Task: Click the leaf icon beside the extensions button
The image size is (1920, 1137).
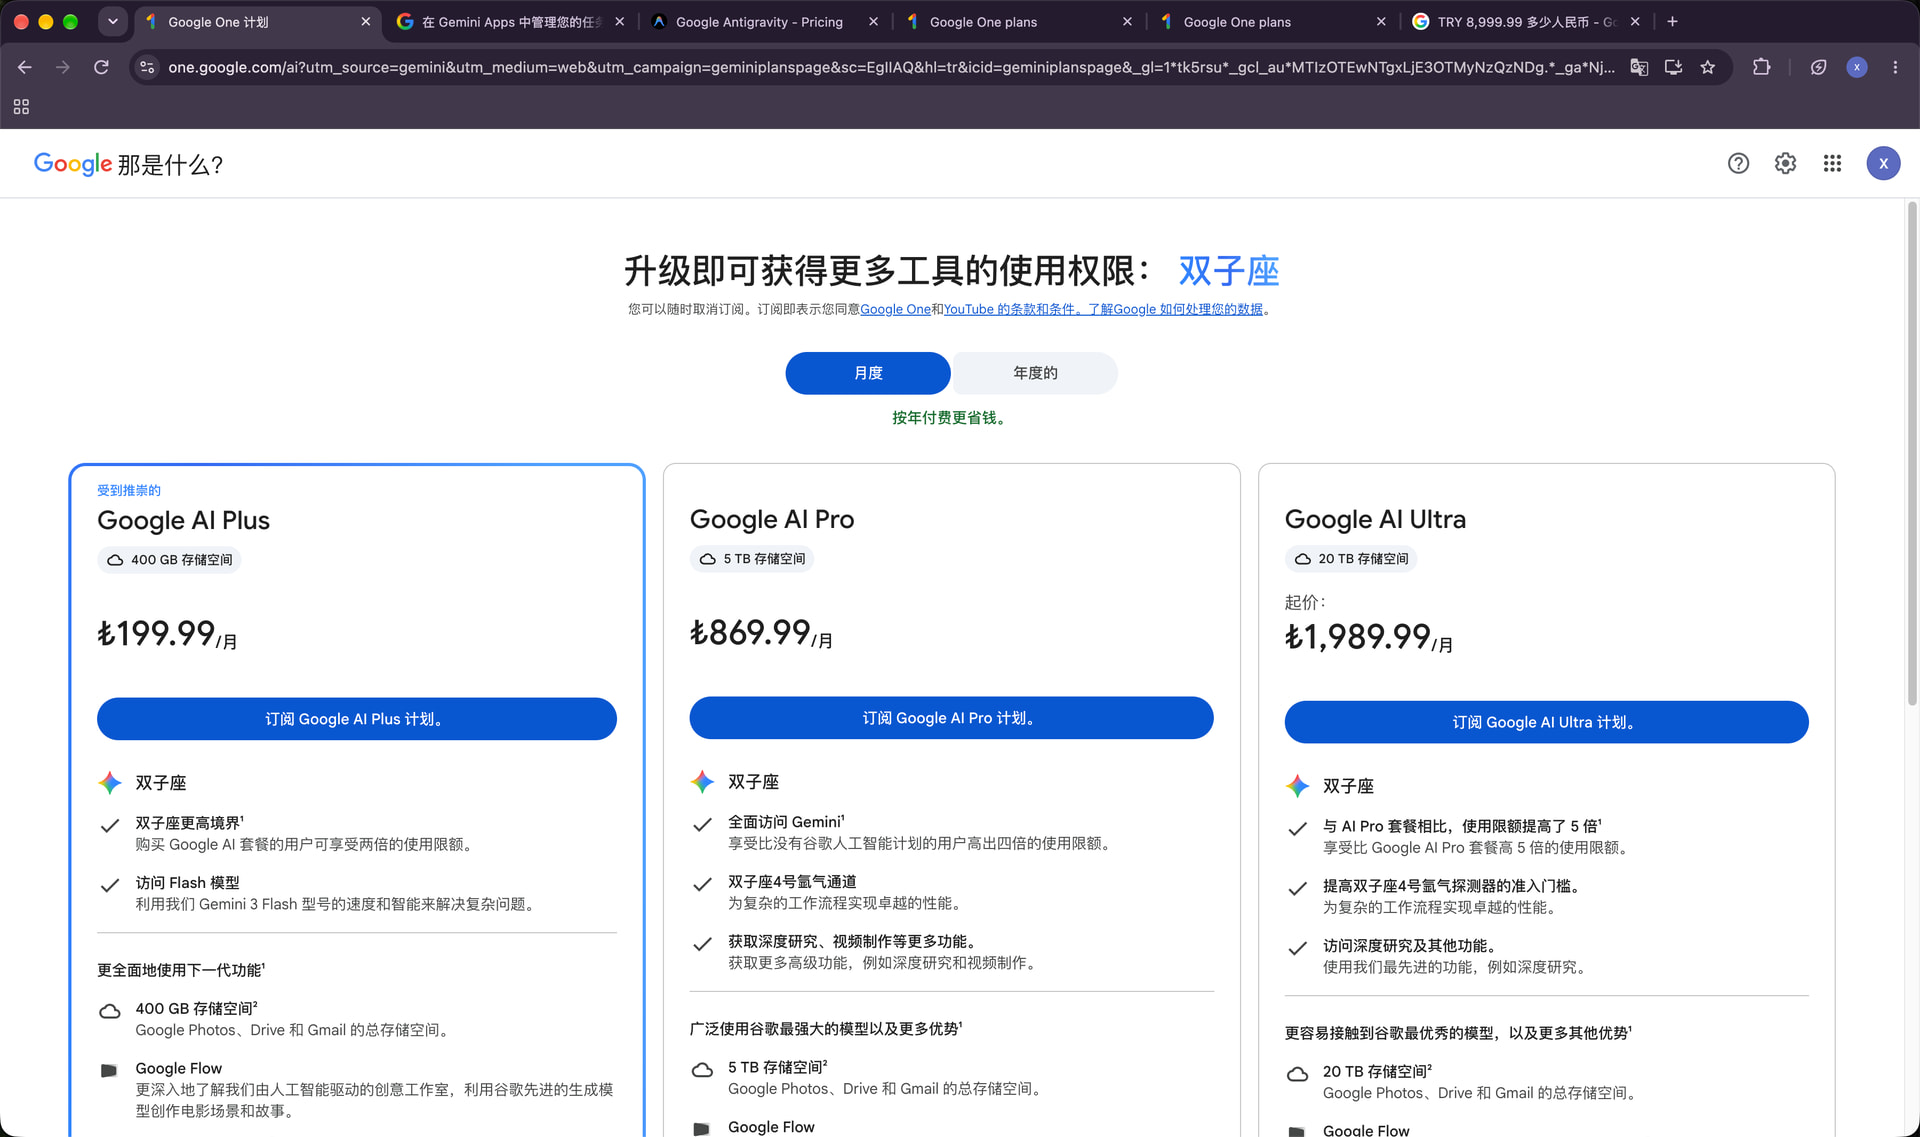Action: click(x=1818, y=67)
